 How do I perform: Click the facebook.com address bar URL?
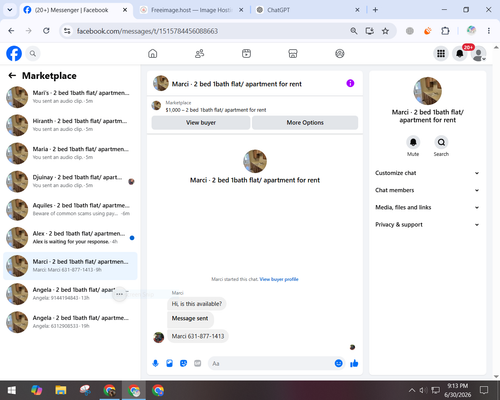pyautogui.click(x=147, y=31)
